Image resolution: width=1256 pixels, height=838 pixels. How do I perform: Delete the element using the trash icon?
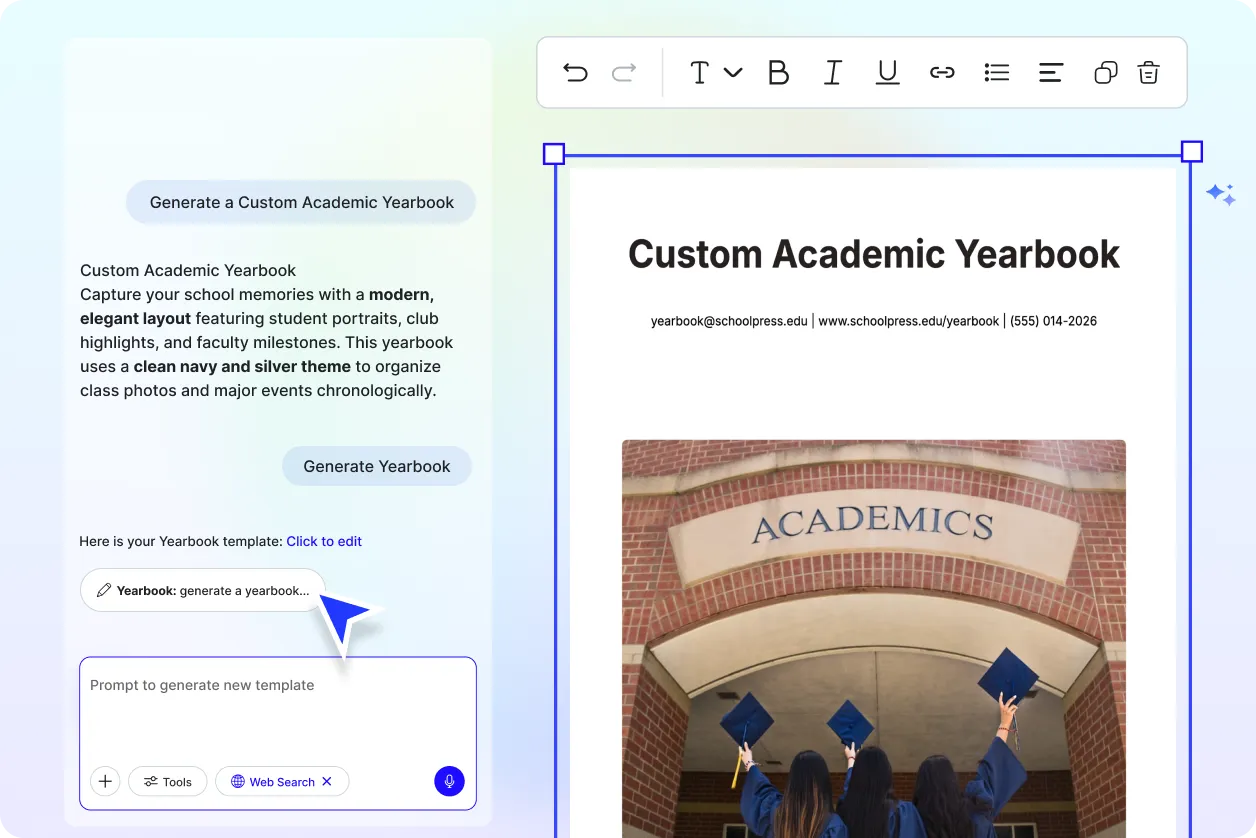[1148, 72]
